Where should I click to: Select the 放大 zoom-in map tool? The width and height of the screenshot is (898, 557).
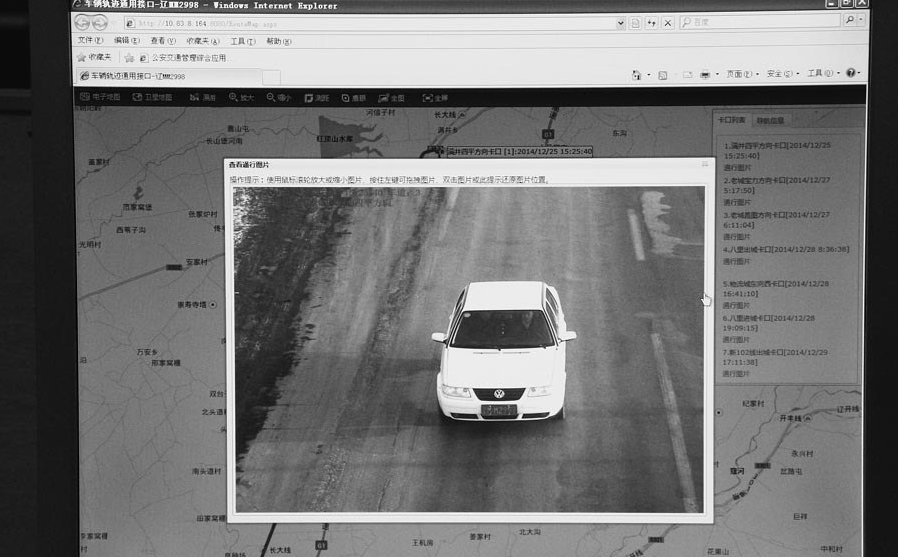pyautogui.click(x=241, y=98)
